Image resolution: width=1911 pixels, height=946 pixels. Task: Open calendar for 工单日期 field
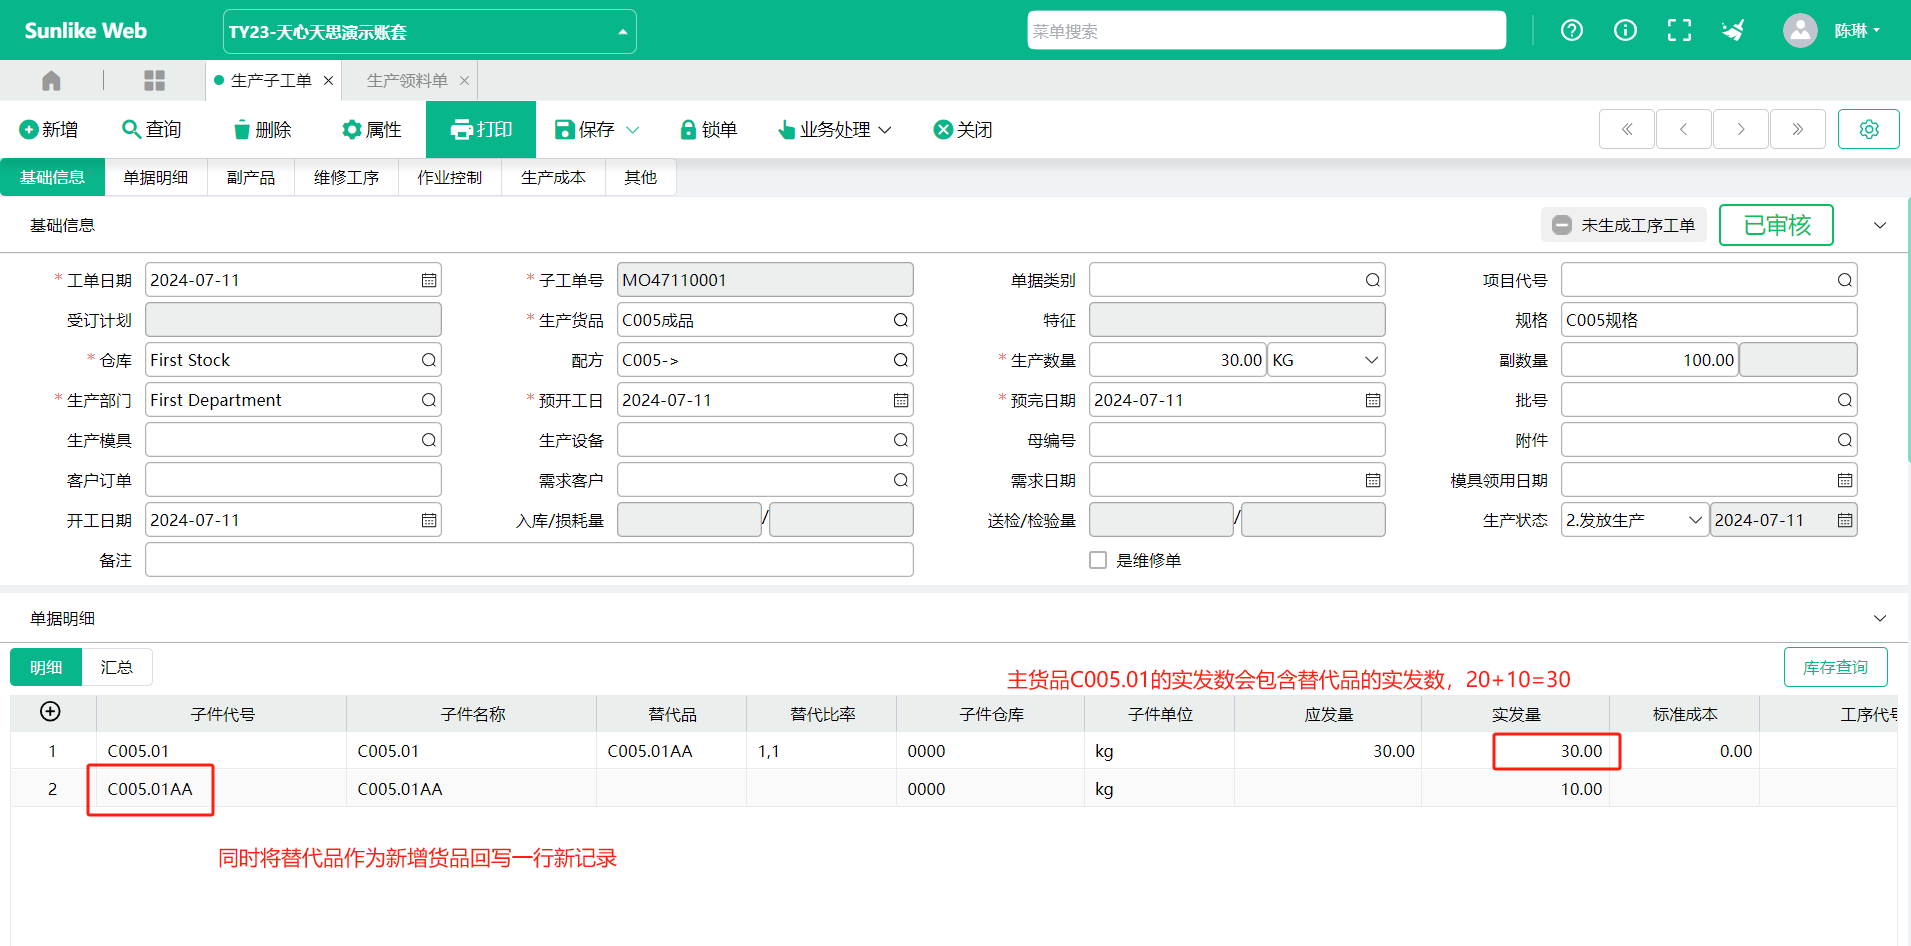[429, 280]
